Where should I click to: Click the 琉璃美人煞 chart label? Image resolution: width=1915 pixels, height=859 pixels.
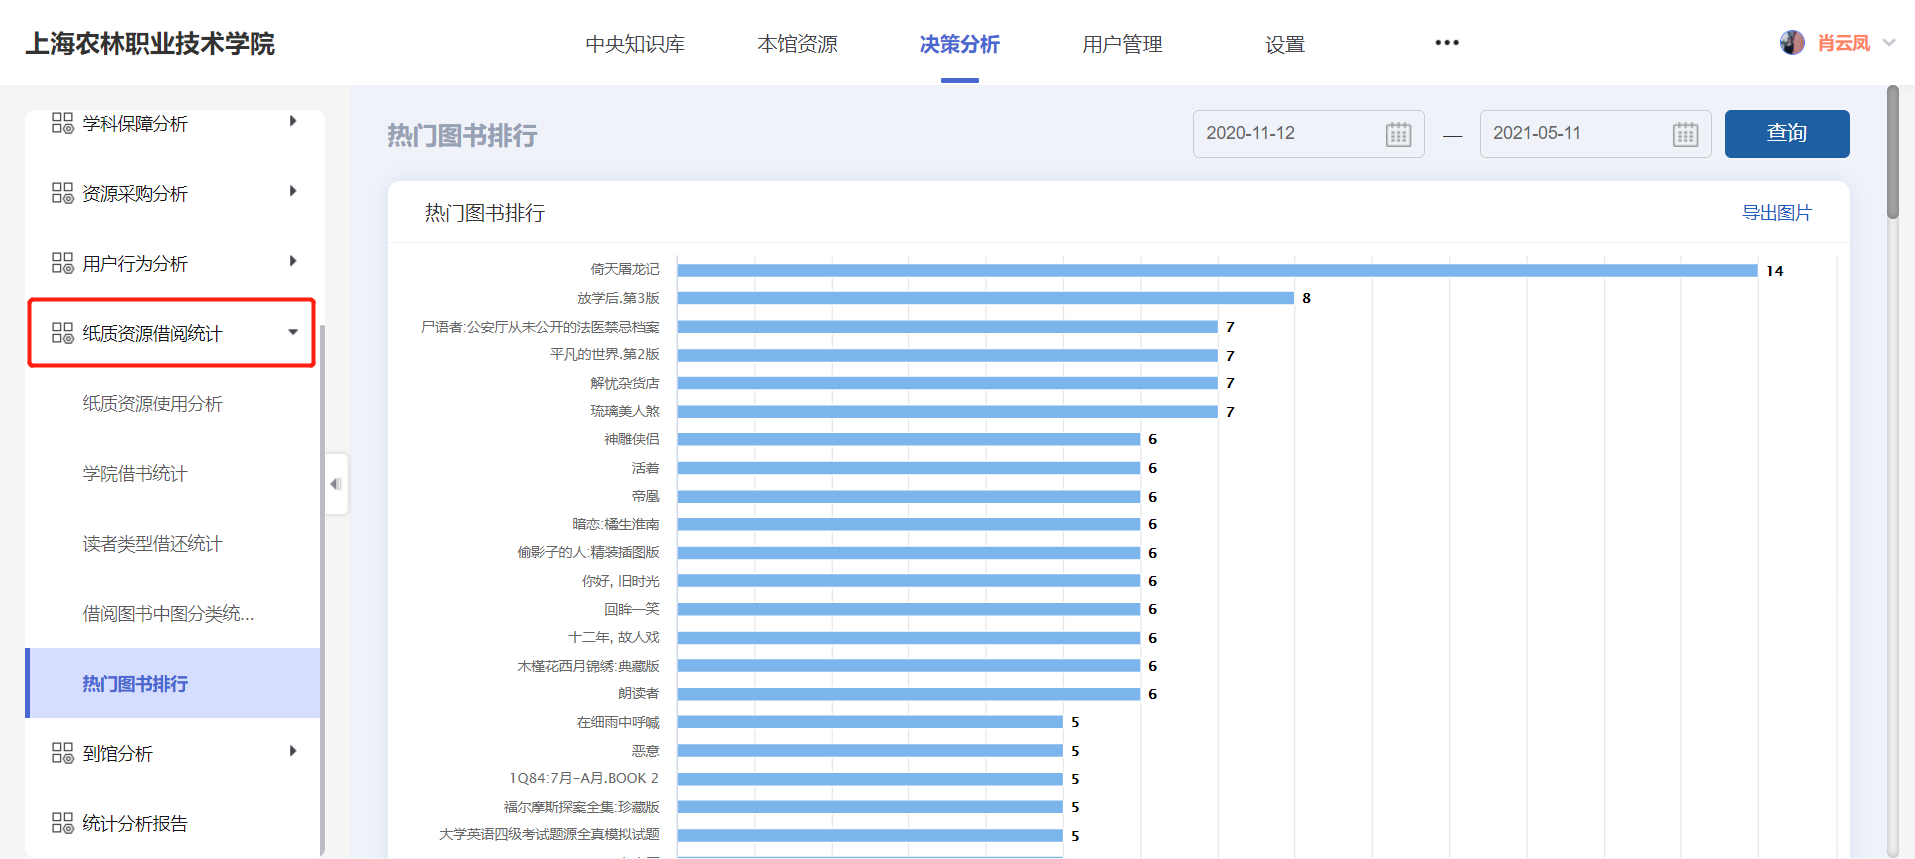[625, 411]
